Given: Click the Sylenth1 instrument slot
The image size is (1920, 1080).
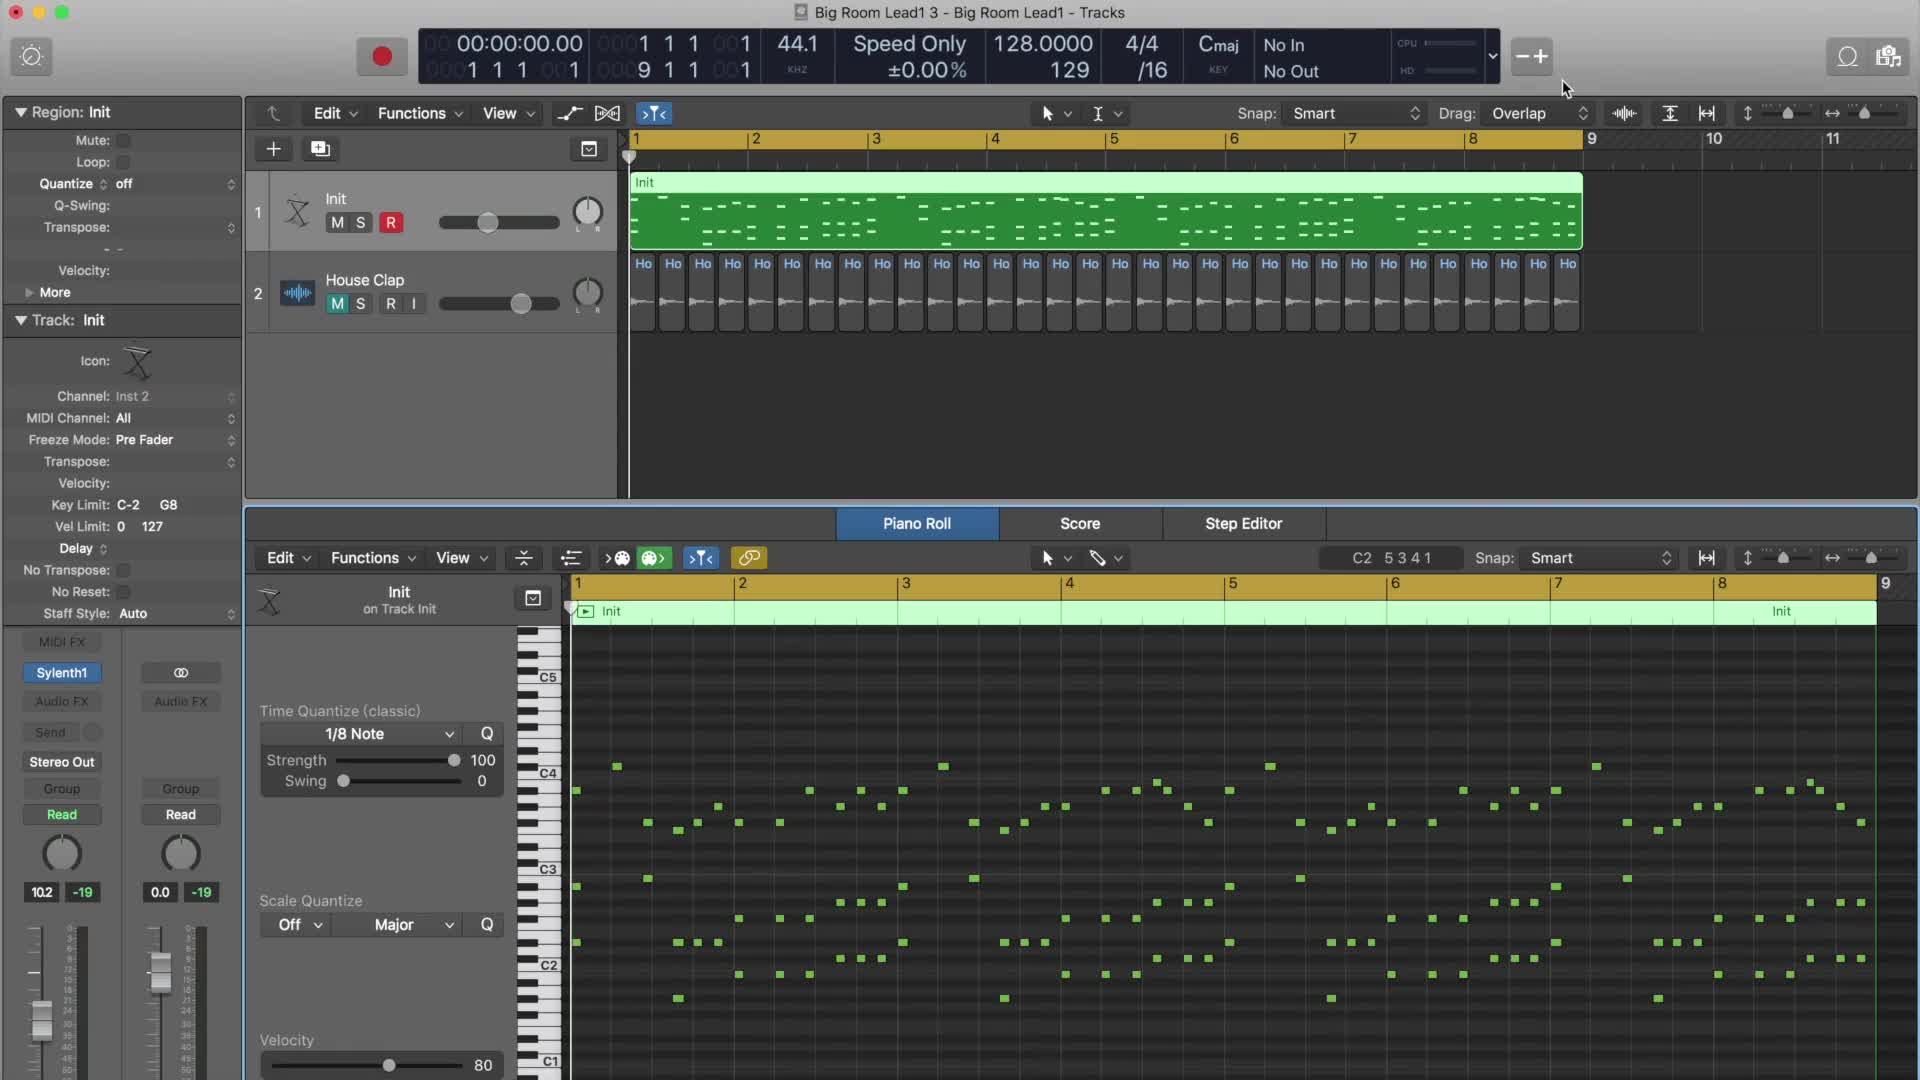Looking at the screenshot, I should pyautogui.click(x=62, y=673).
